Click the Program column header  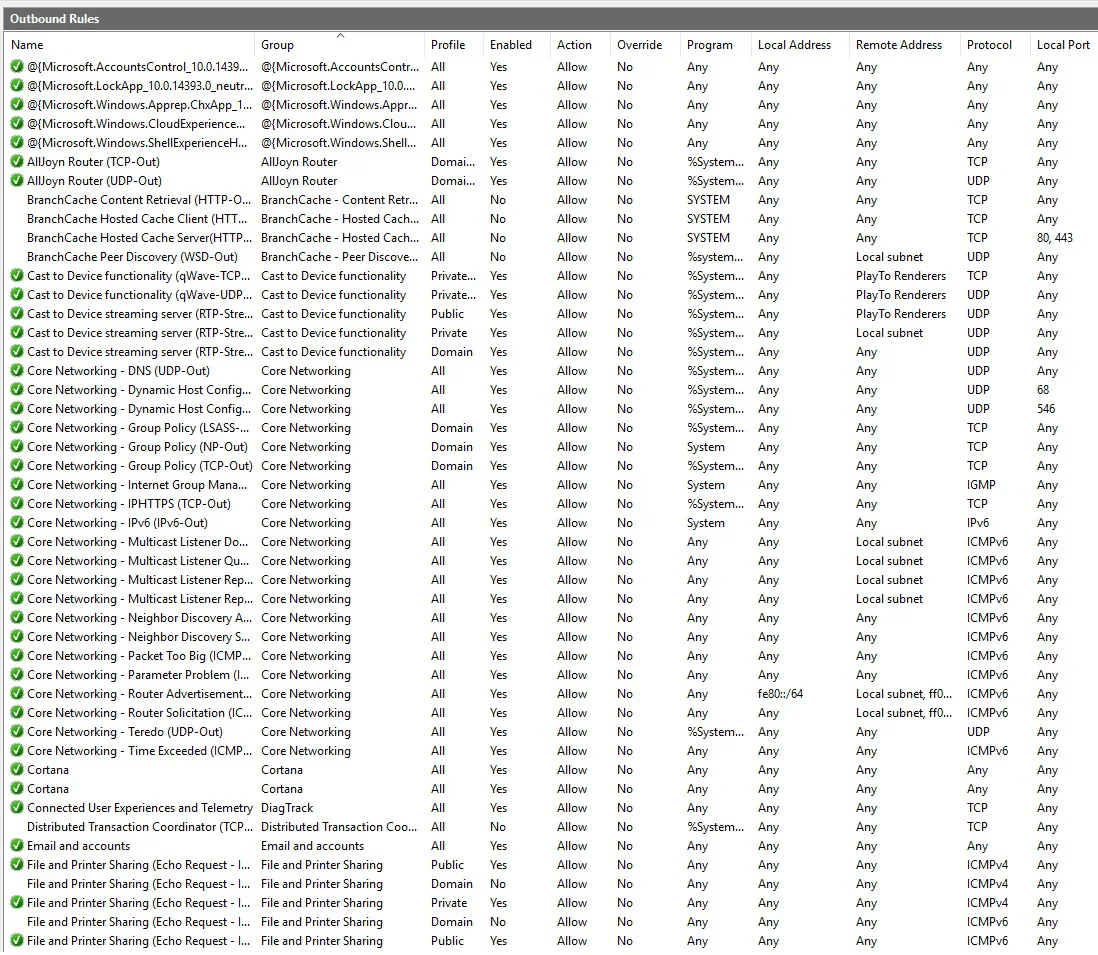[715, 45]
